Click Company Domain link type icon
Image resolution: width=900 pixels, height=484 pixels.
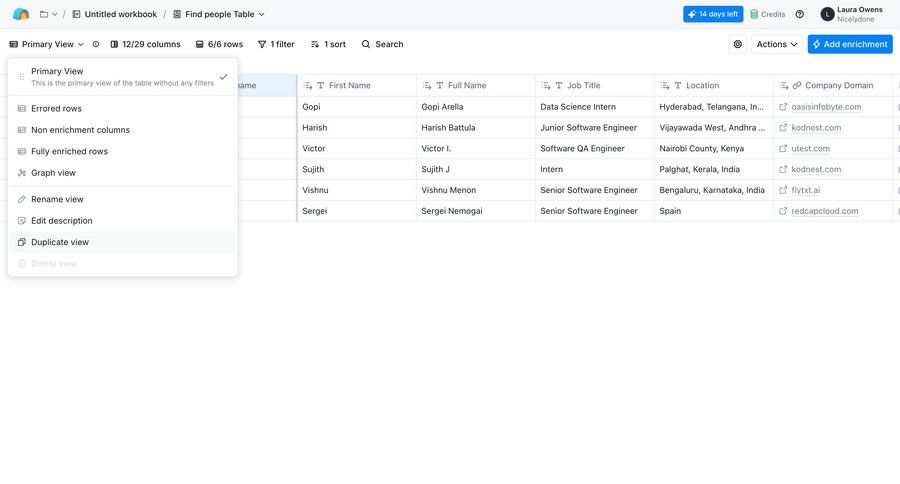point(797,86)
